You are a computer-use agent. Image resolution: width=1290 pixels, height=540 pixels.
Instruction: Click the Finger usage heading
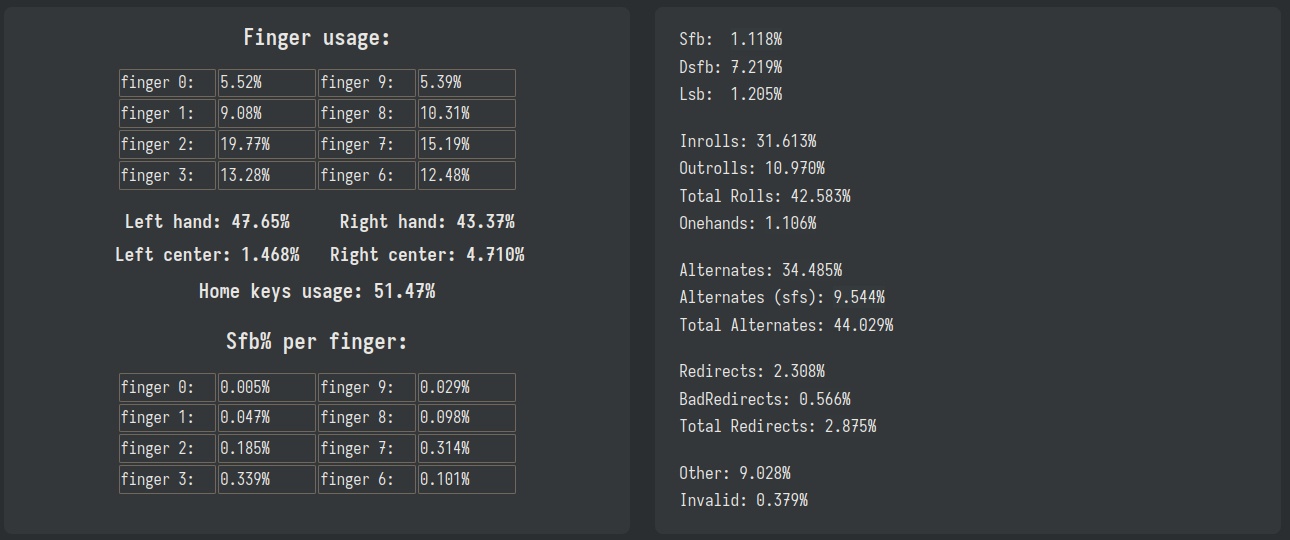(x=317, y=38)
